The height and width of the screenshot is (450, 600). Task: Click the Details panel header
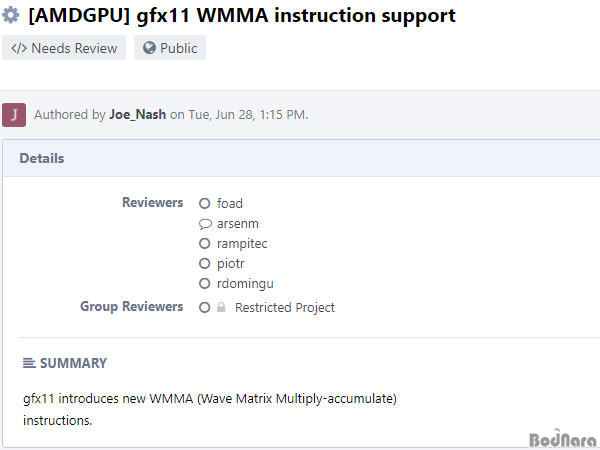302,158
